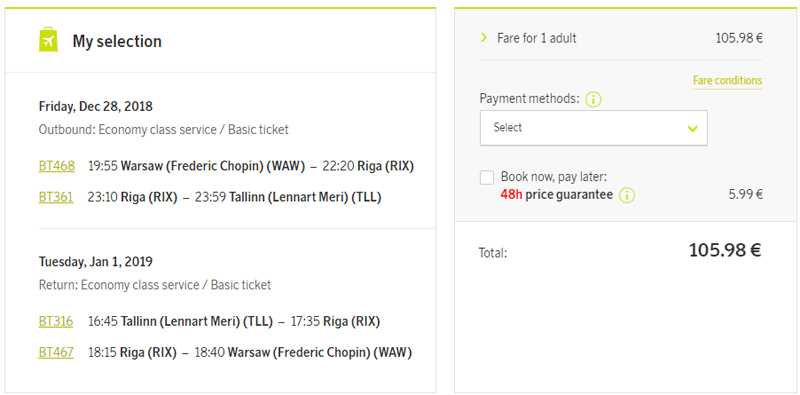This screenshot has width=800, height=395.
Task: Open flight BT468 details link
Action: click(x=57, y=166)
